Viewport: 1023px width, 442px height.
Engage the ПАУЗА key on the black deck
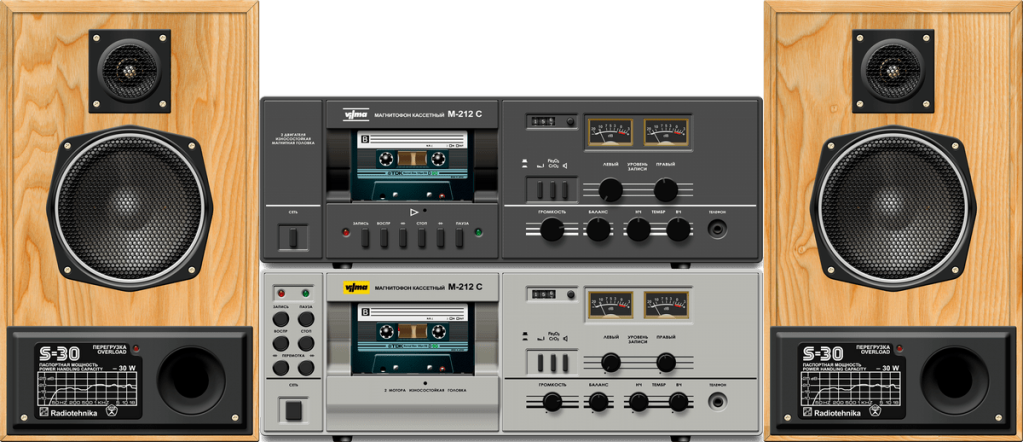coord(459,238)
